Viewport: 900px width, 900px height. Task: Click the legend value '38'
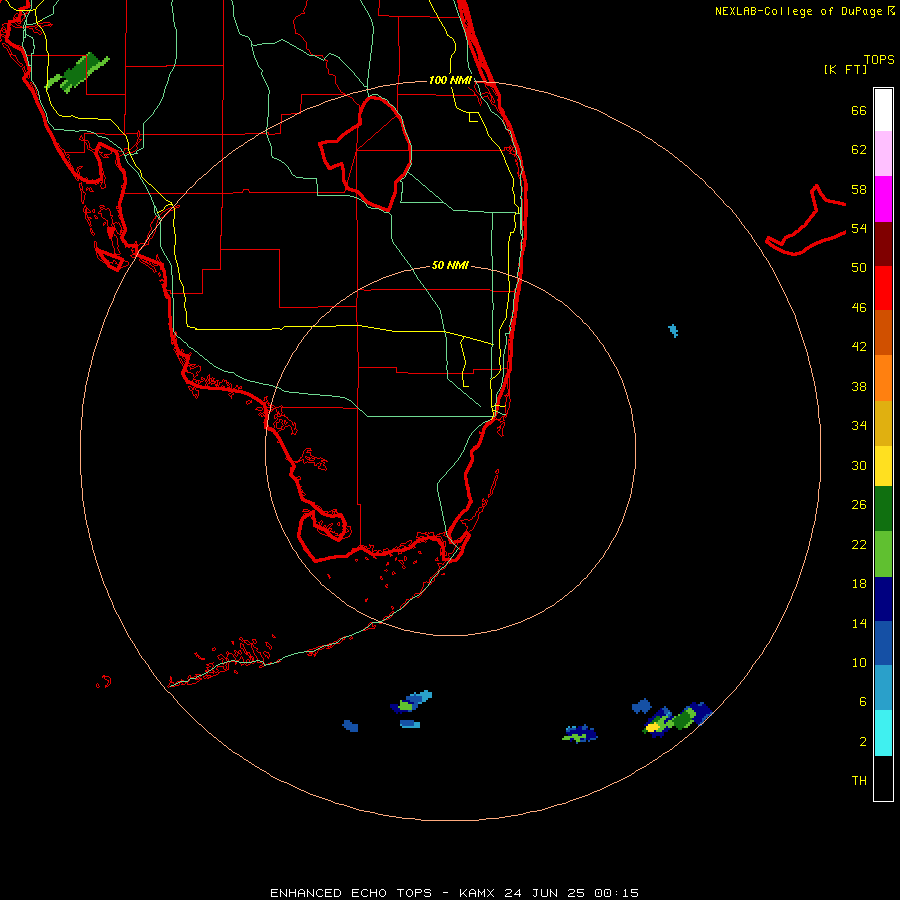tap(859, 386)
